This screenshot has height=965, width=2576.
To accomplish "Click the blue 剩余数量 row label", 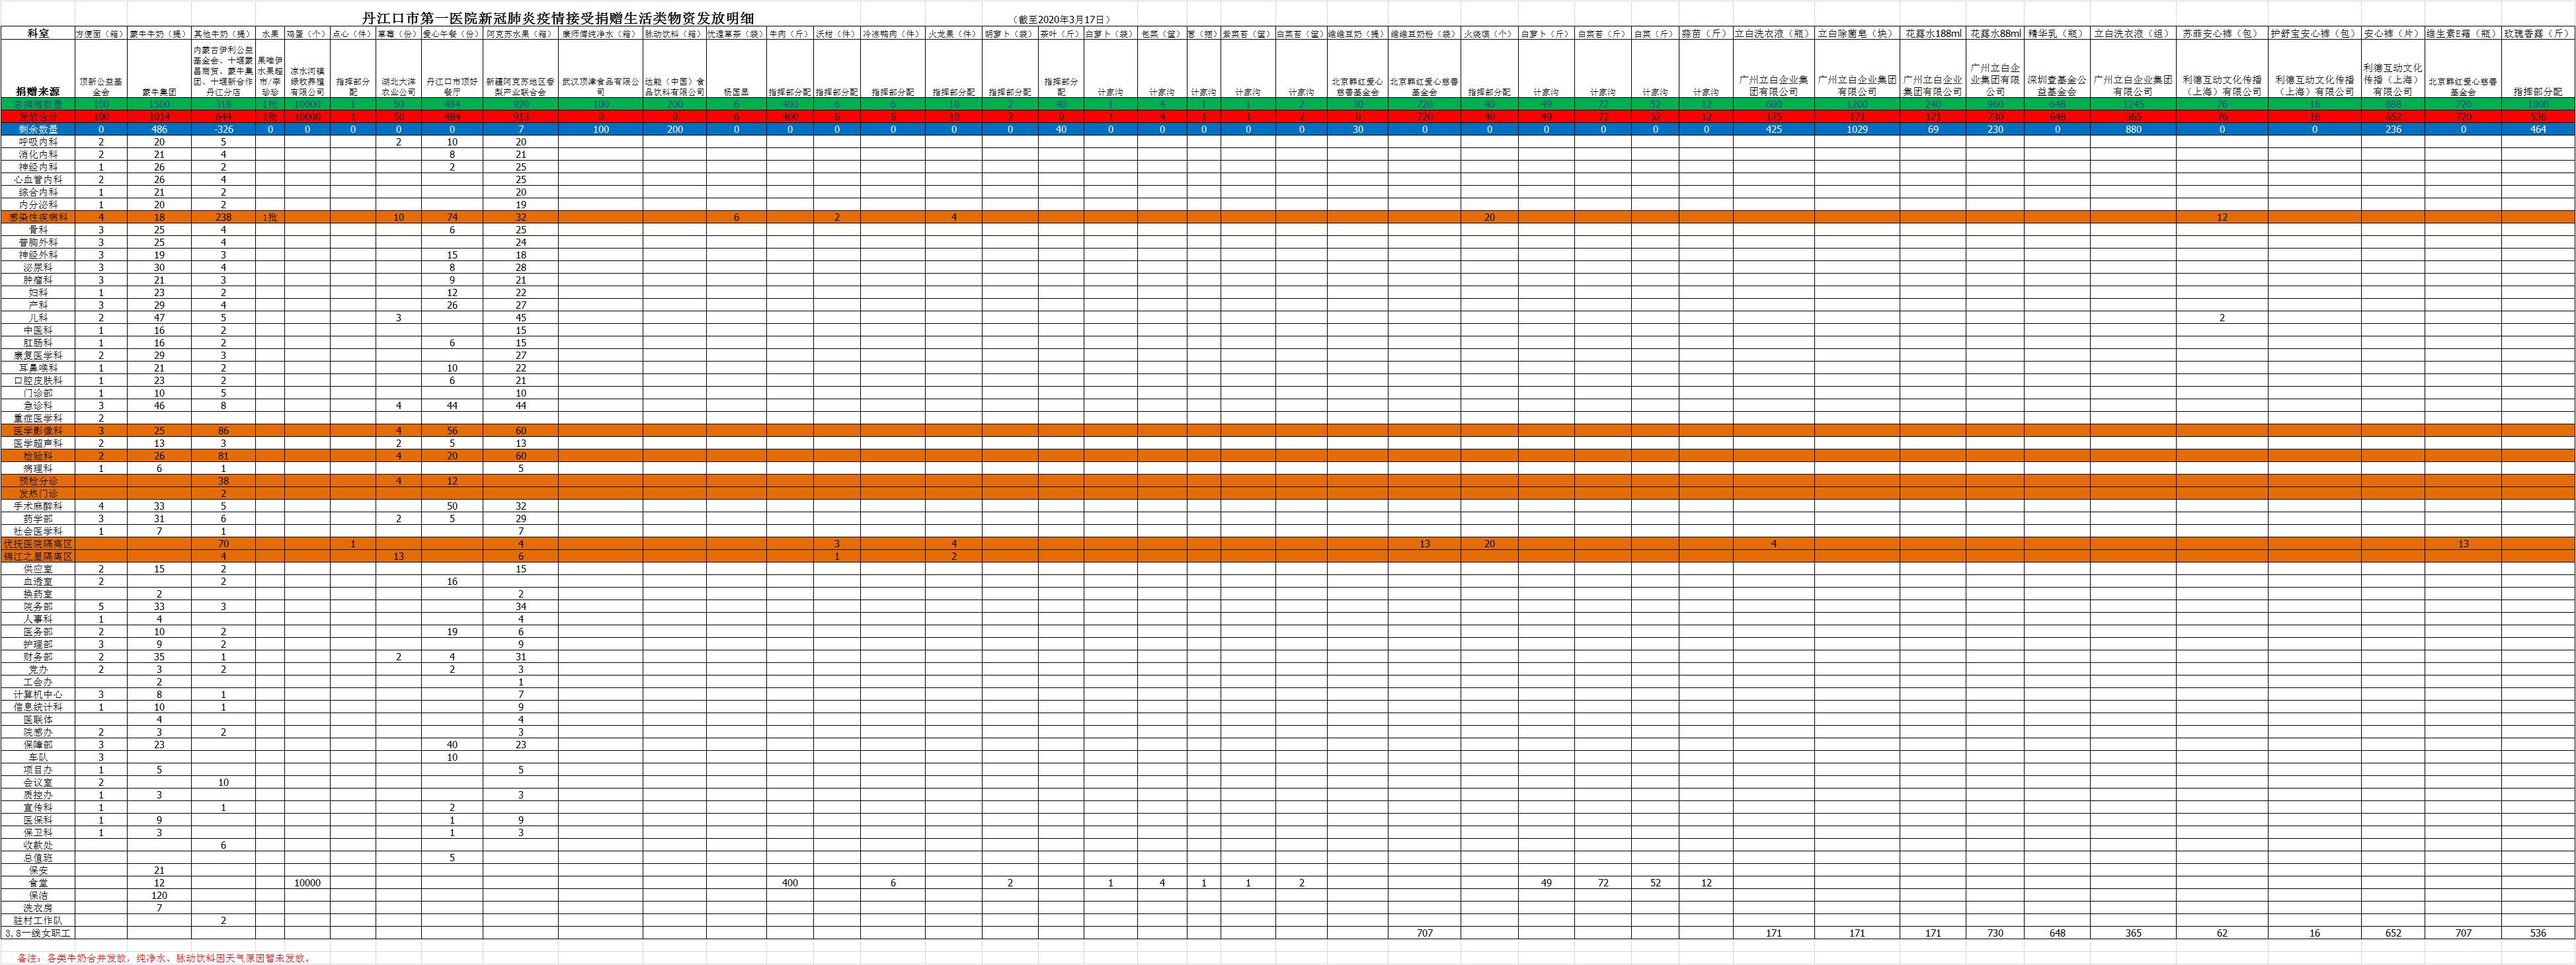I will [x=38, y=129].
